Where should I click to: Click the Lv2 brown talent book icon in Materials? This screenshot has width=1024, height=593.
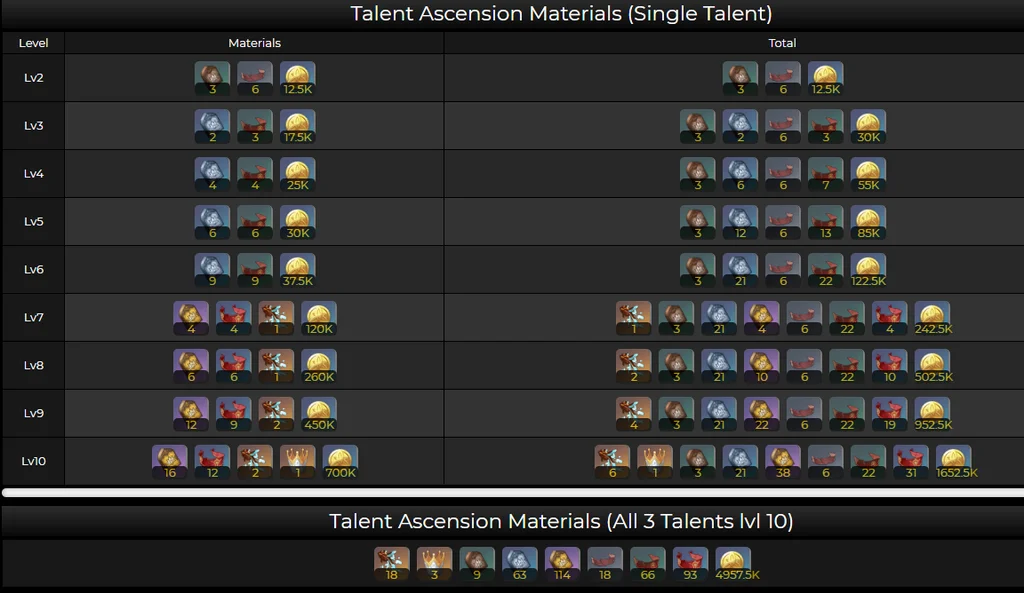(212, 78)
